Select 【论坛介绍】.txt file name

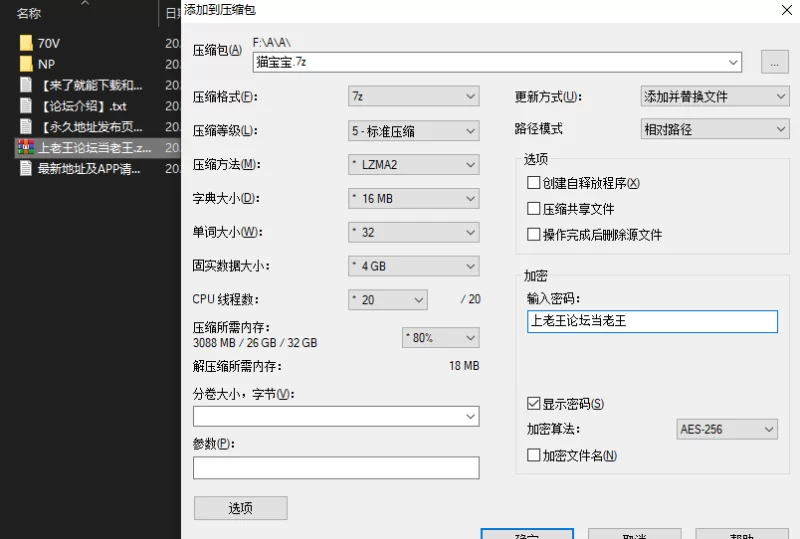(x=83, y=106)
